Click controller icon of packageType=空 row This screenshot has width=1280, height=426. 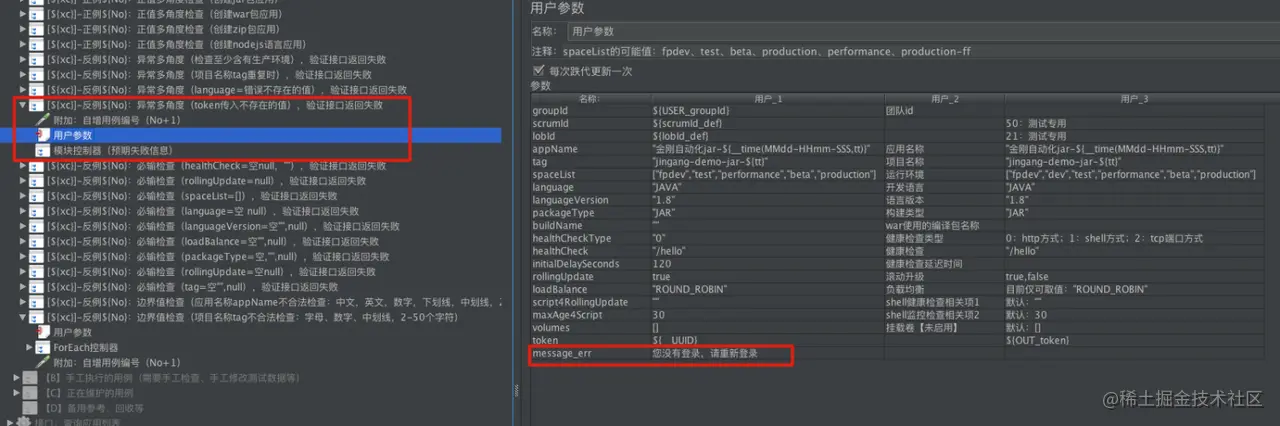pyautogui.click(x=36, y=256)
